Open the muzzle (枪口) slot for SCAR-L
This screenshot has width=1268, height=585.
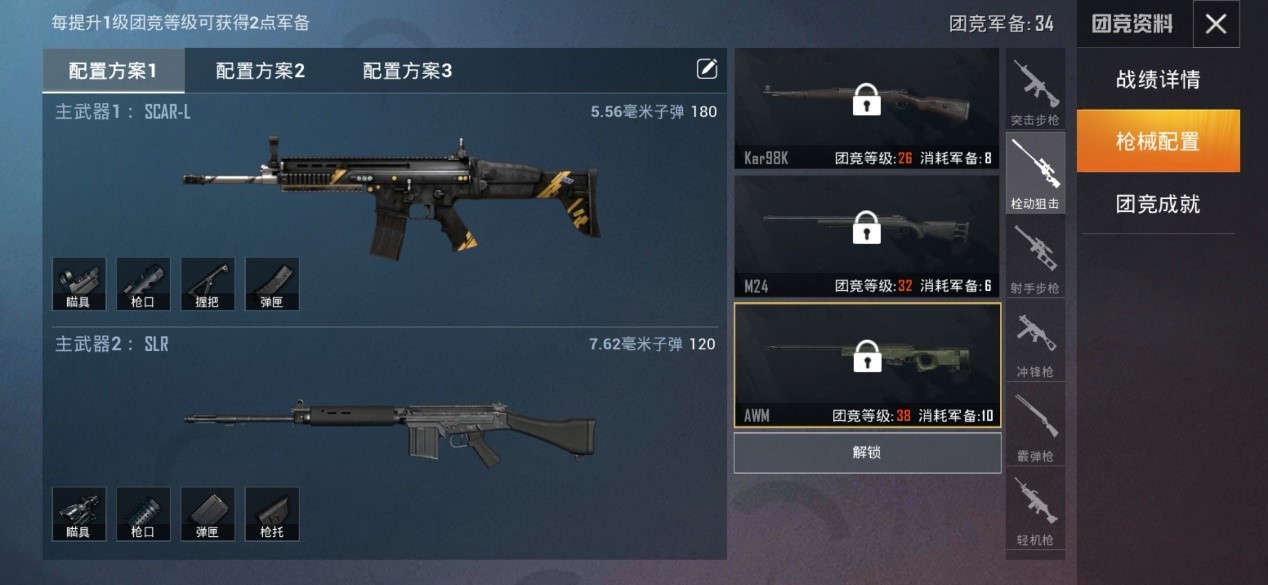[143, 284]
